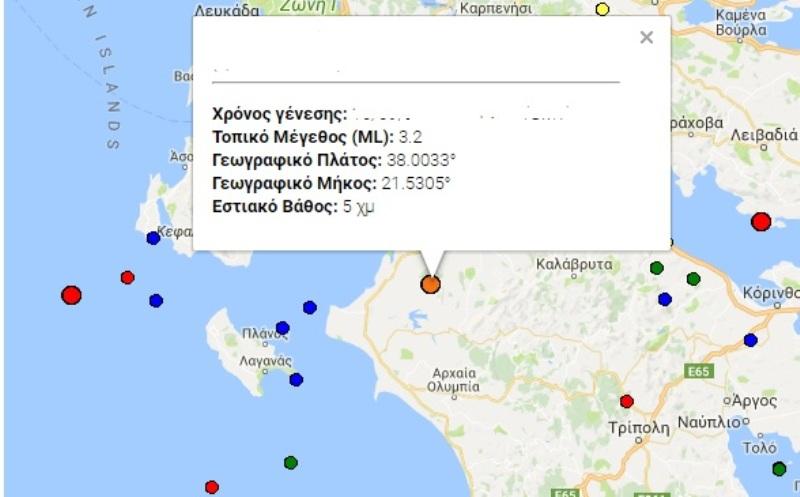The height and width of the screenshot is (497, 800).
Task: Click the Τοπικό Μέγεθος (ML) value in popup
Action: (411, 137)
